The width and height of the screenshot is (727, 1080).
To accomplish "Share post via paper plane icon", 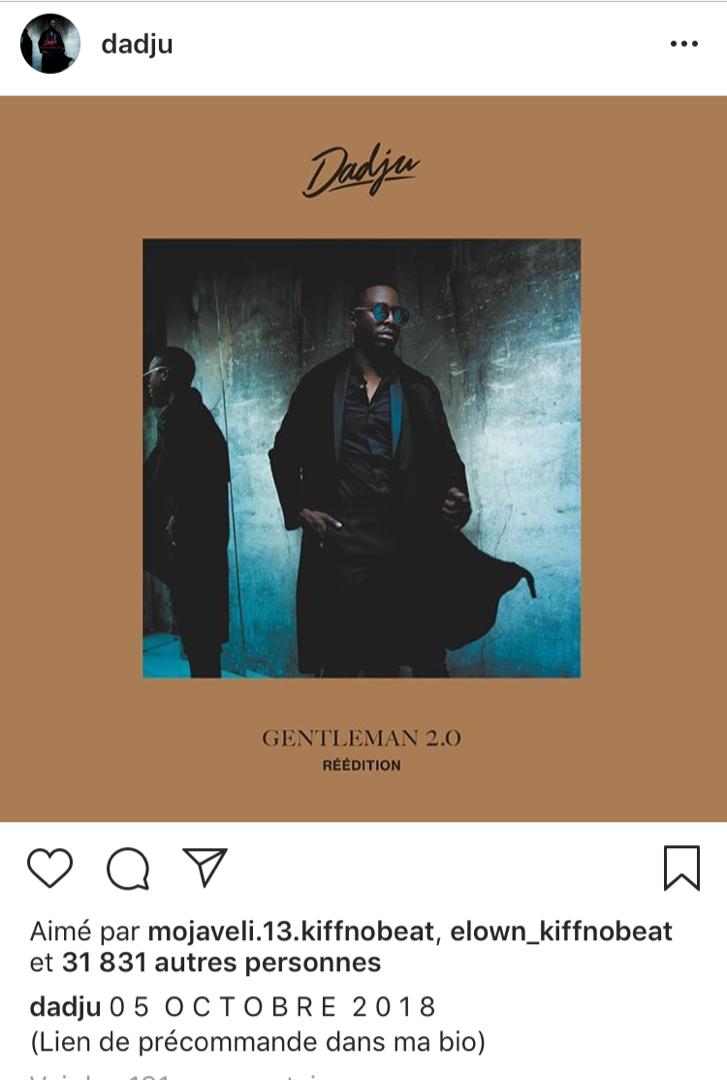I will [205, 866].
